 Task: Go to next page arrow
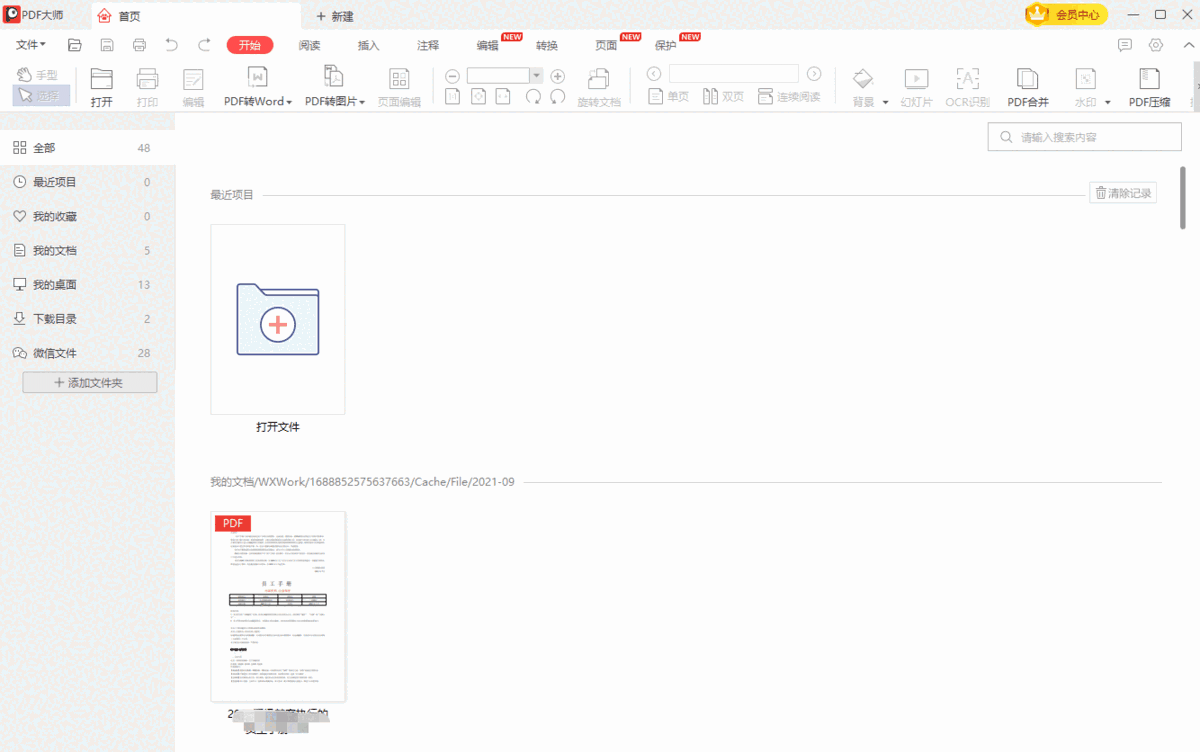[814, 74]
